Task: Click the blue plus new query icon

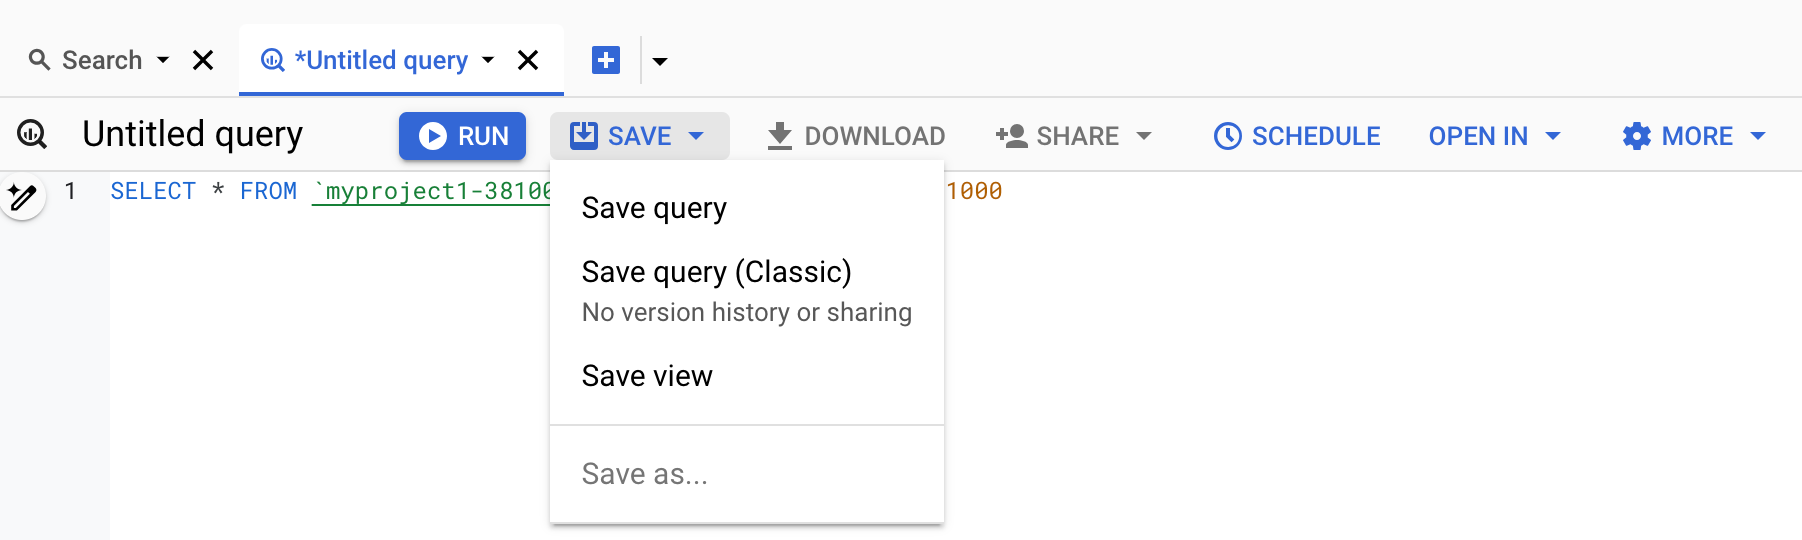Action: [605, 60]
